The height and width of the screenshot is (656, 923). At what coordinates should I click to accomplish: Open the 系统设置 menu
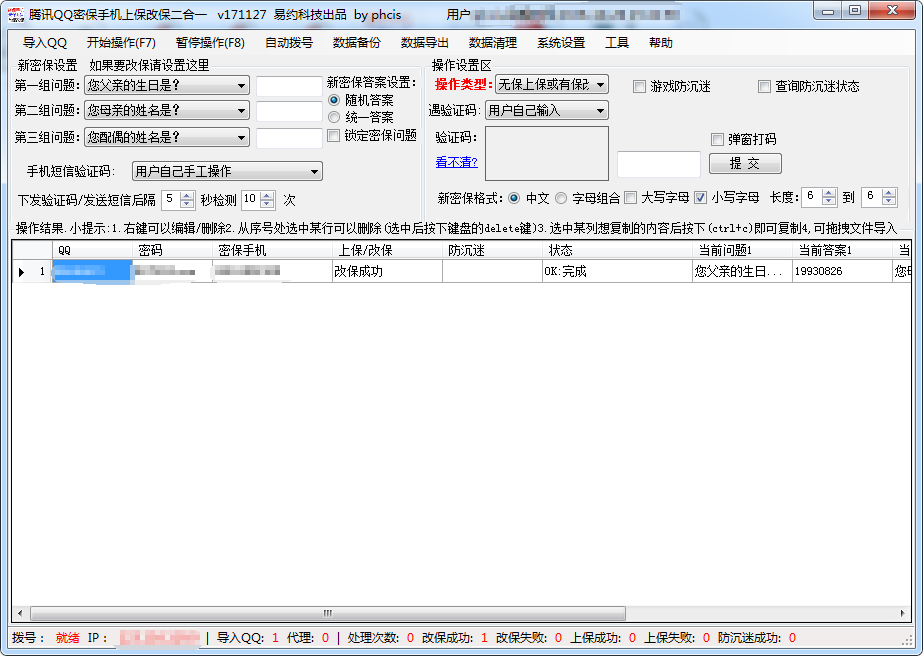pos(561,43)
